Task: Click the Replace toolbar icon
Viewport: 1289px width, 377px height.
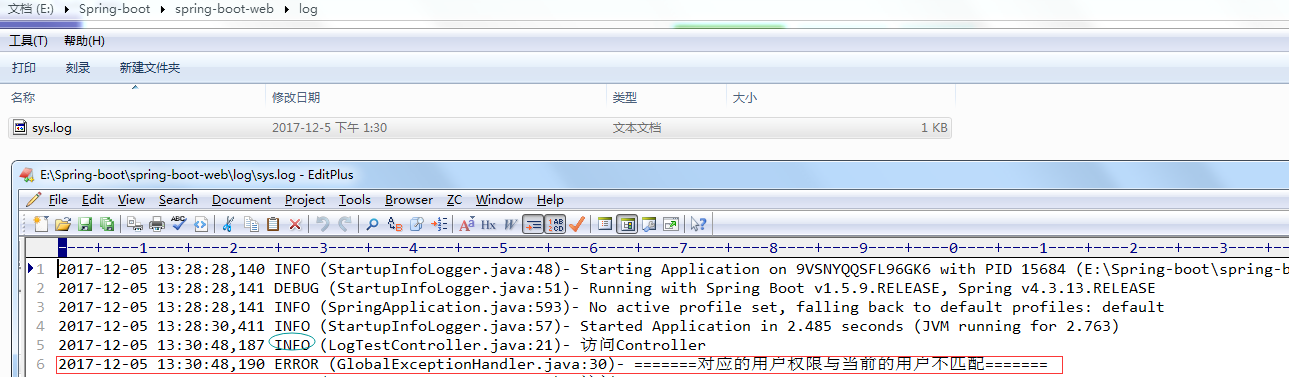Action: point(395,224)
